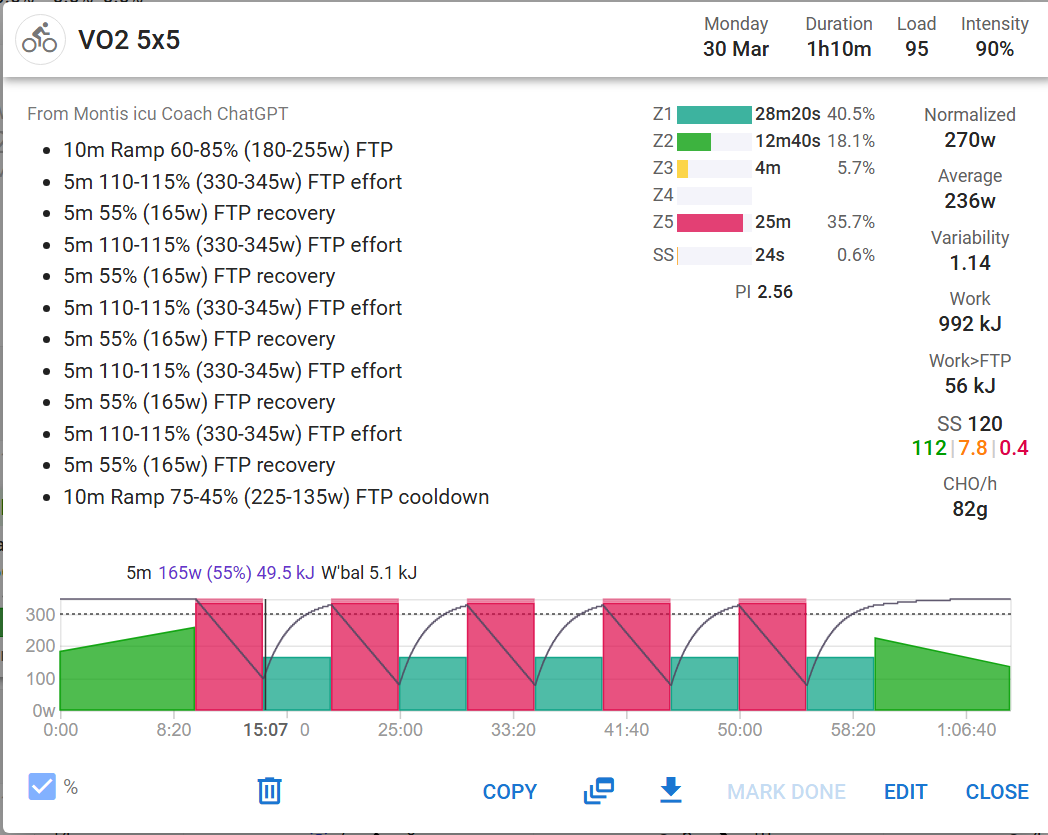Click the yellow Z3 zone bar

pos(683,168)
